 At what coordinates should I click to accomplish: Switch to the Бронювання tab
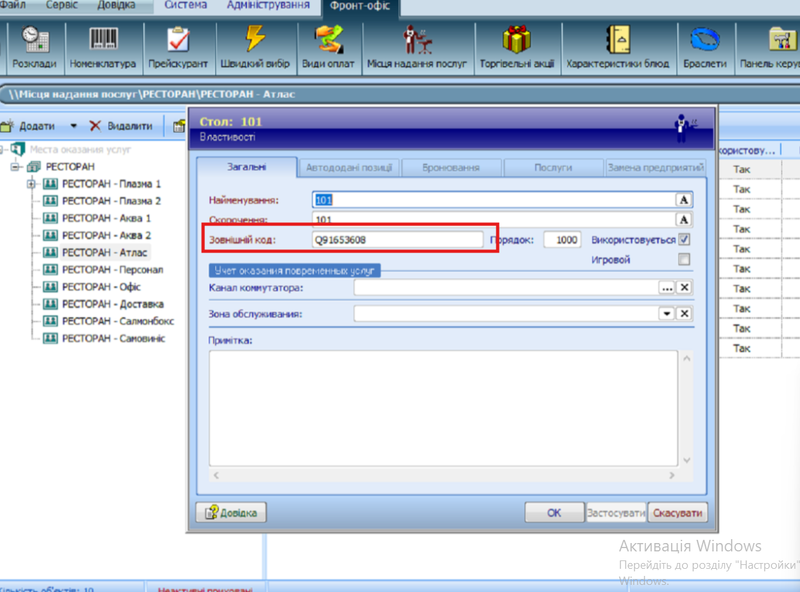(451, 167)
